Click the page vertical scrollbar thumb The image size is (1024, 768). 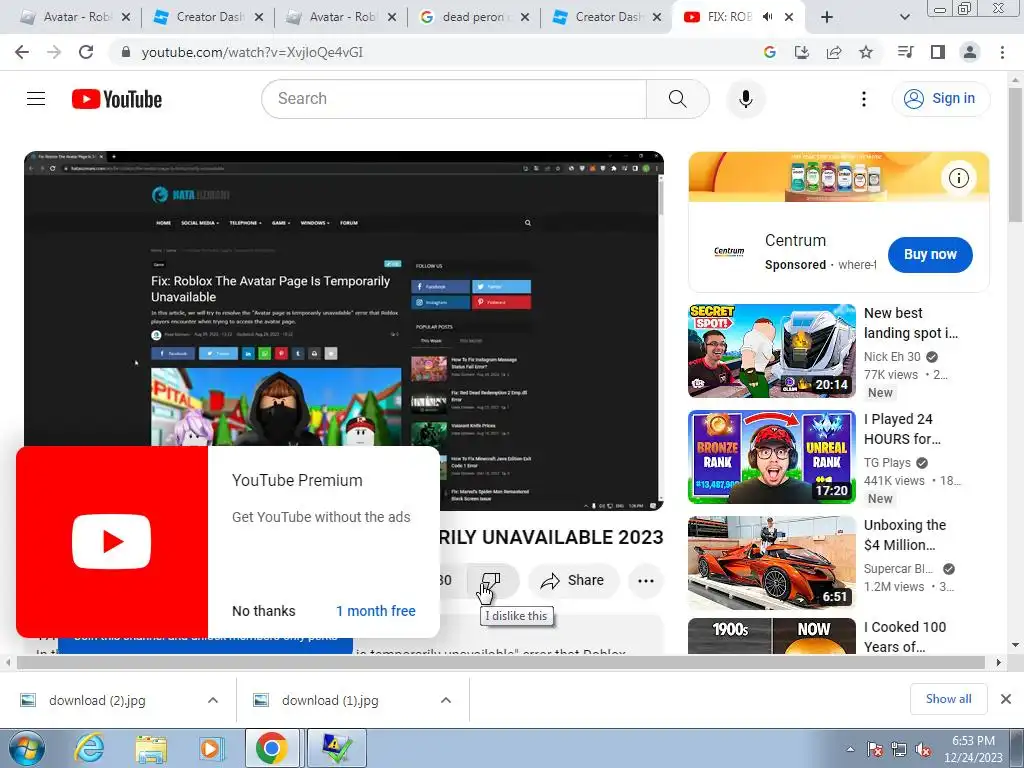point(1016,155)
